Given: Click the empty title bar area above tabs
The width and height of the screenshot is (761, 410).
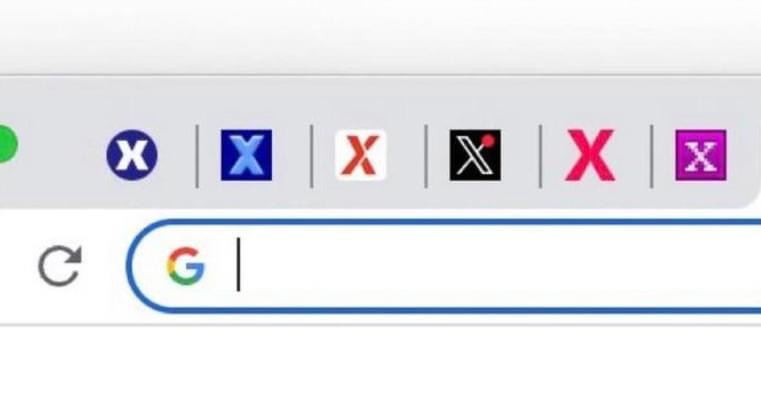Looking at the screenshot, I should click(380, 36).
